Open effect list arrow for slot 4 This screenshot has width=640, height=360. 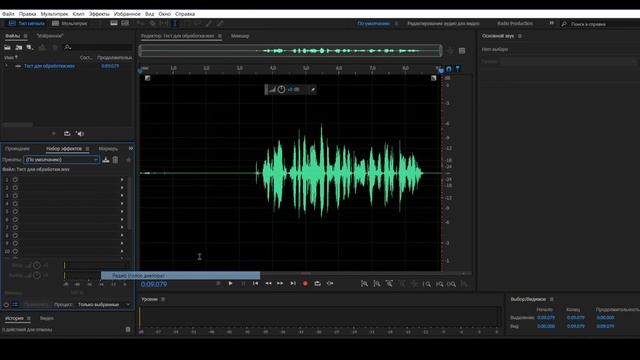pos(122,204)
